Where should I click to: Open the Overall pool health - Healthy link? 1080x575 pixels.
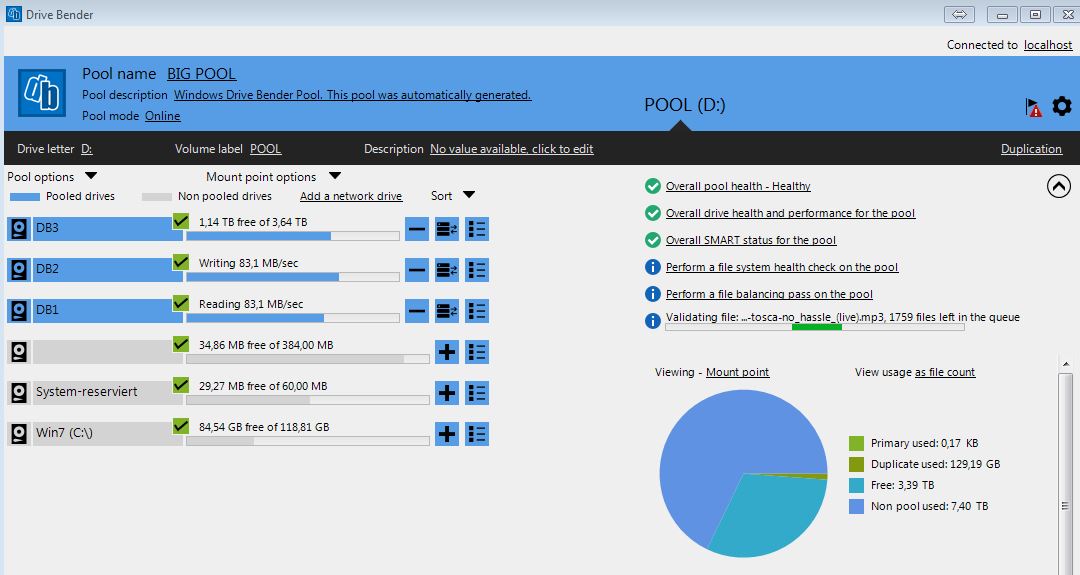[x=738, y=186]
